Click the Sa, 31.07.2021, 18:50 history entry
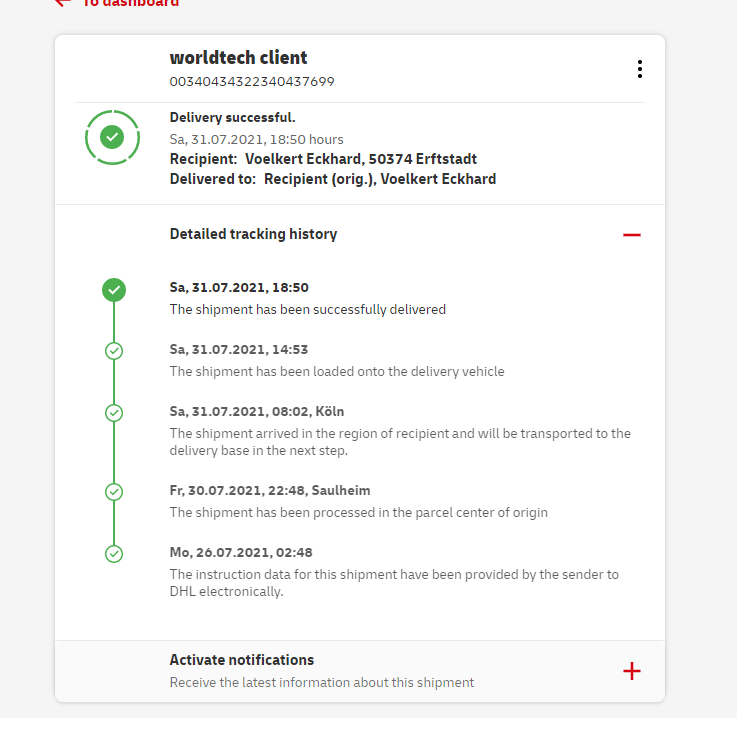737x730 pixels. pos(239,288)
